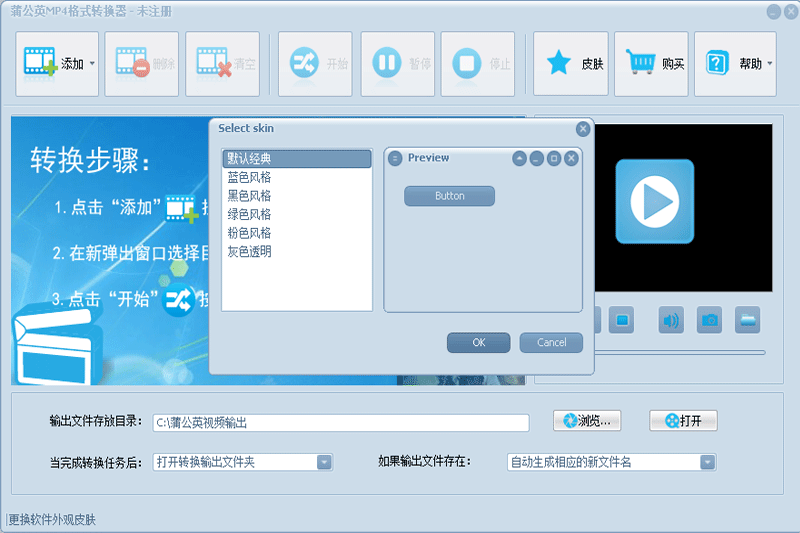Click the large play button in player
This screenshot has height=533, width=800.
[x=655, y=201]
